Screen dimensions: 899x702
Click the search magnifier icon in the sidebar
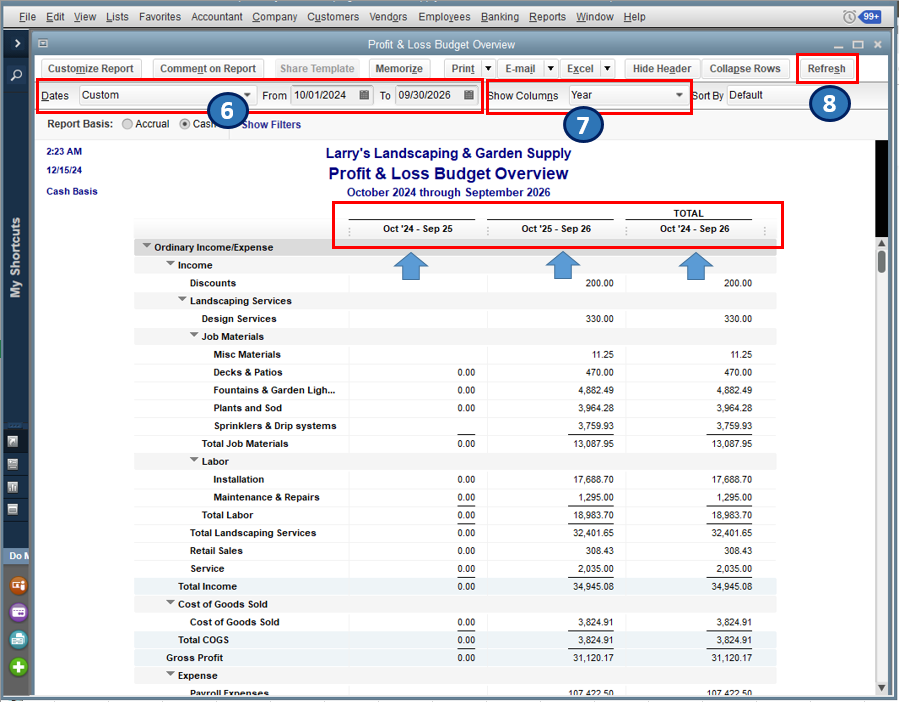pos(17,75)
